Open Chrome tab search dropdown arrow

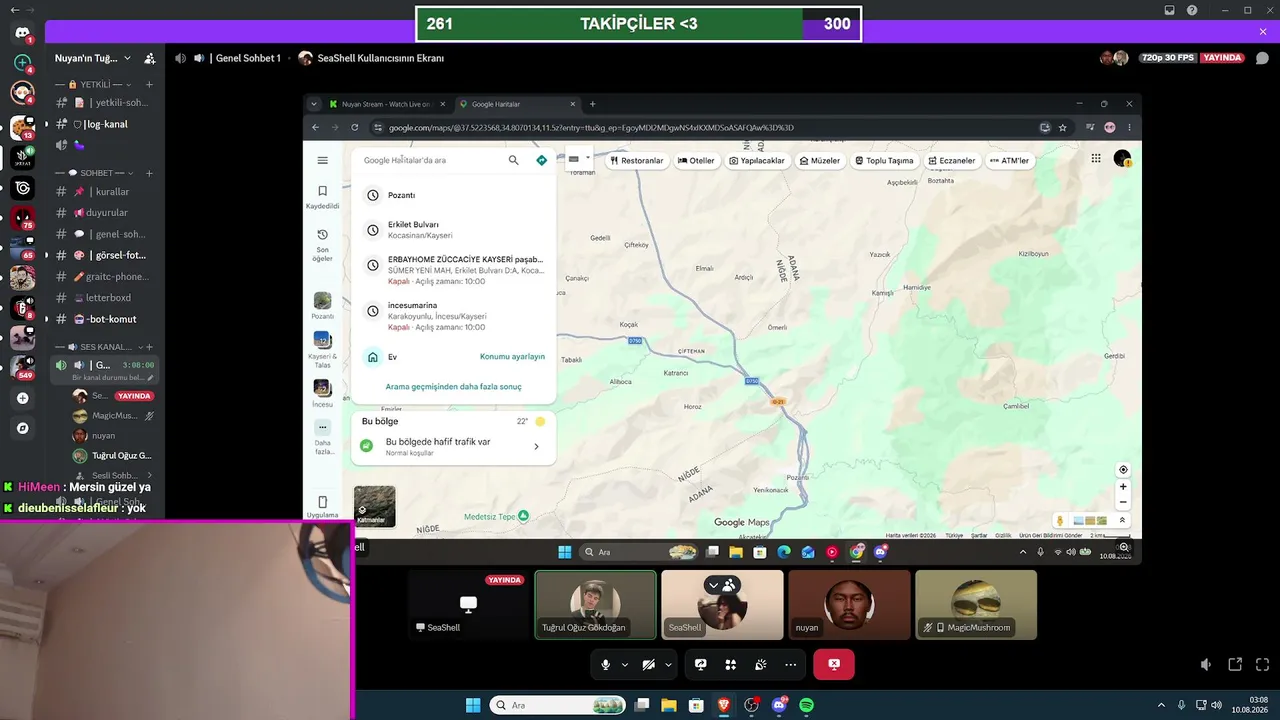(x=314, y=104)
